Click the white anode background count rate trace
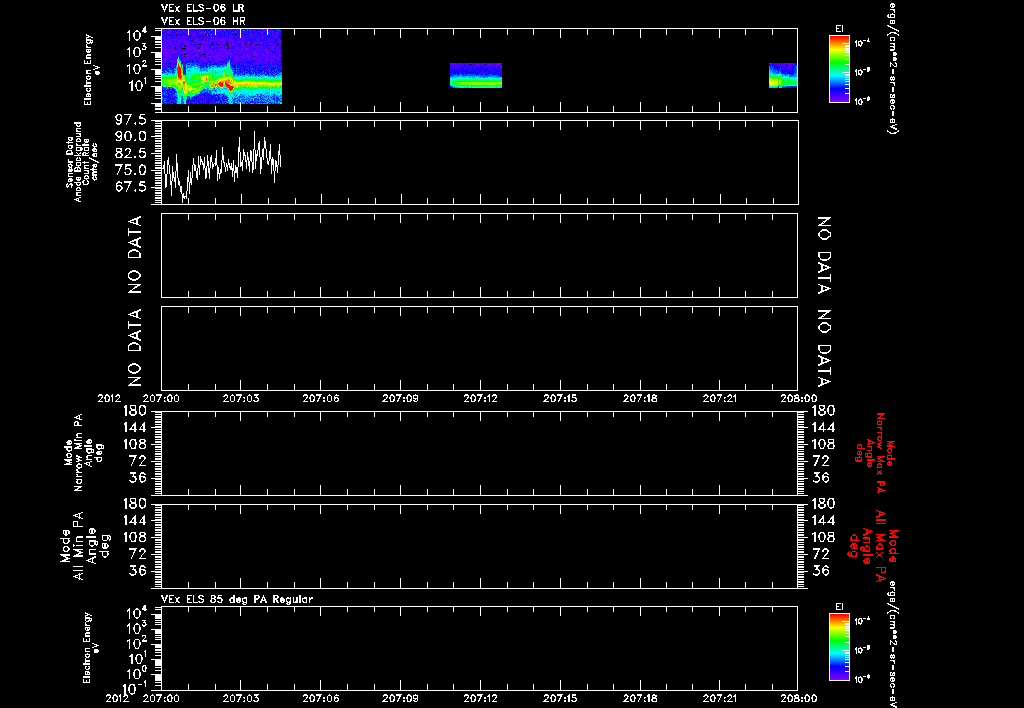1024x708 pixels. (221, 166)
